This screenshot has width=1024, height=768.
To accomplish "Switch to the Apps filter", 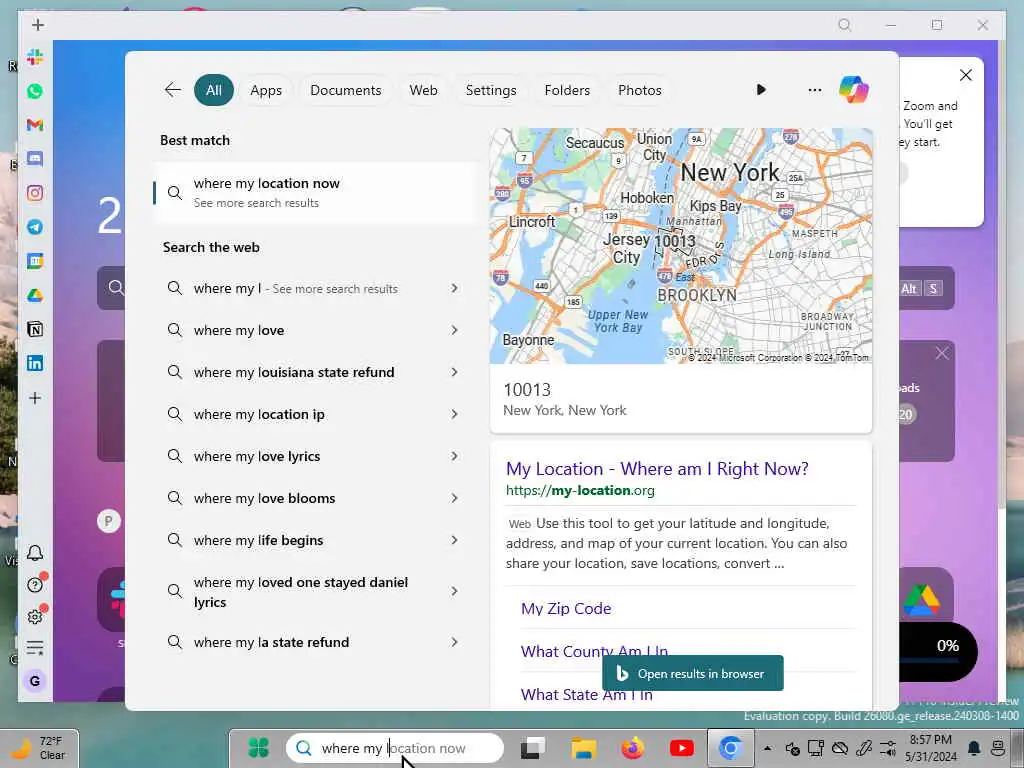I will click(x=266, y=90).
